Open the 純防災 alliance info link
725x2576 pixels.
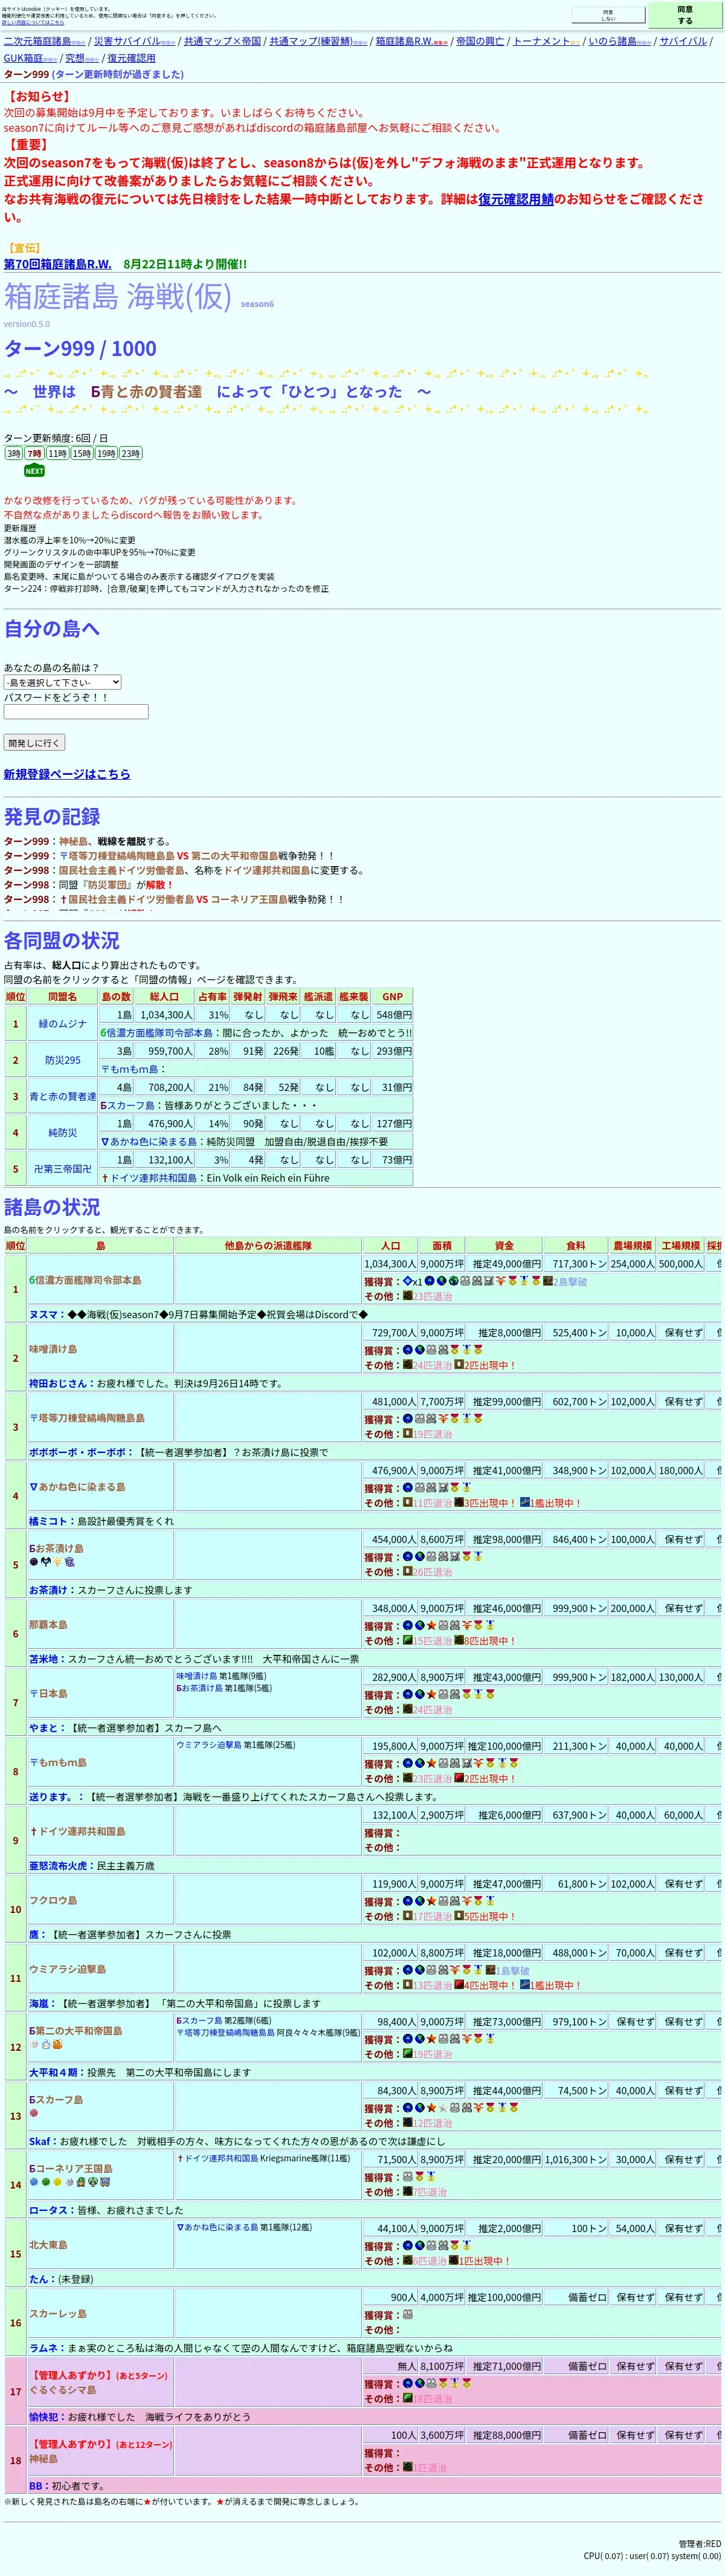pyautogui.click(x=62, y=1133)
